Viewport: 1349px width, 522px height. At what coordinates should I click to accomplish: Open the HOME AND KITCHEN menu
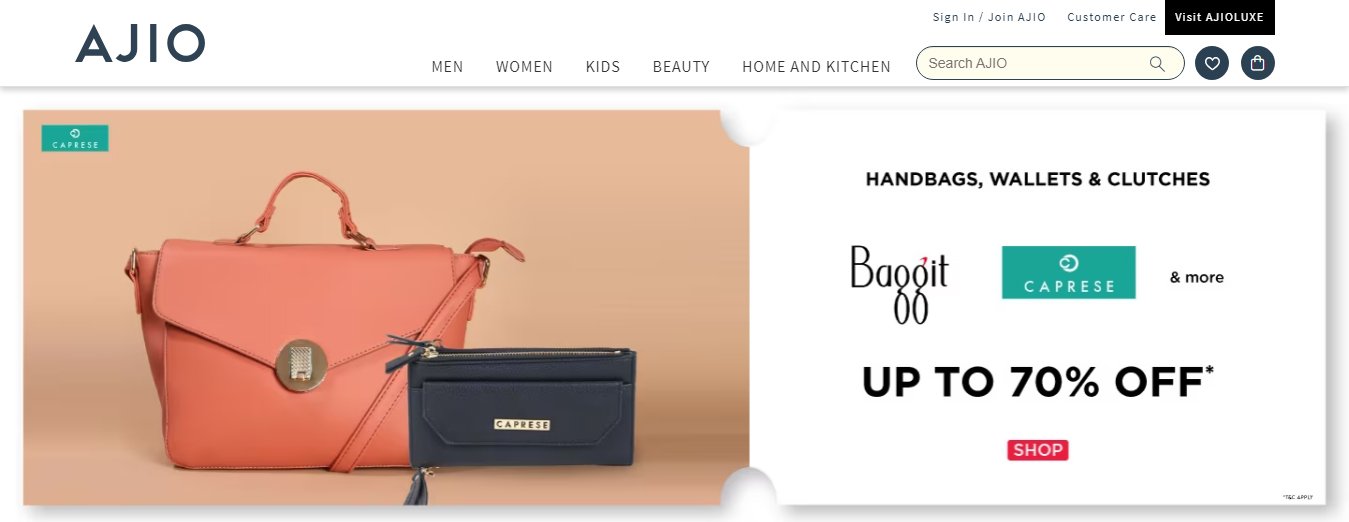[x=816, y=67]
